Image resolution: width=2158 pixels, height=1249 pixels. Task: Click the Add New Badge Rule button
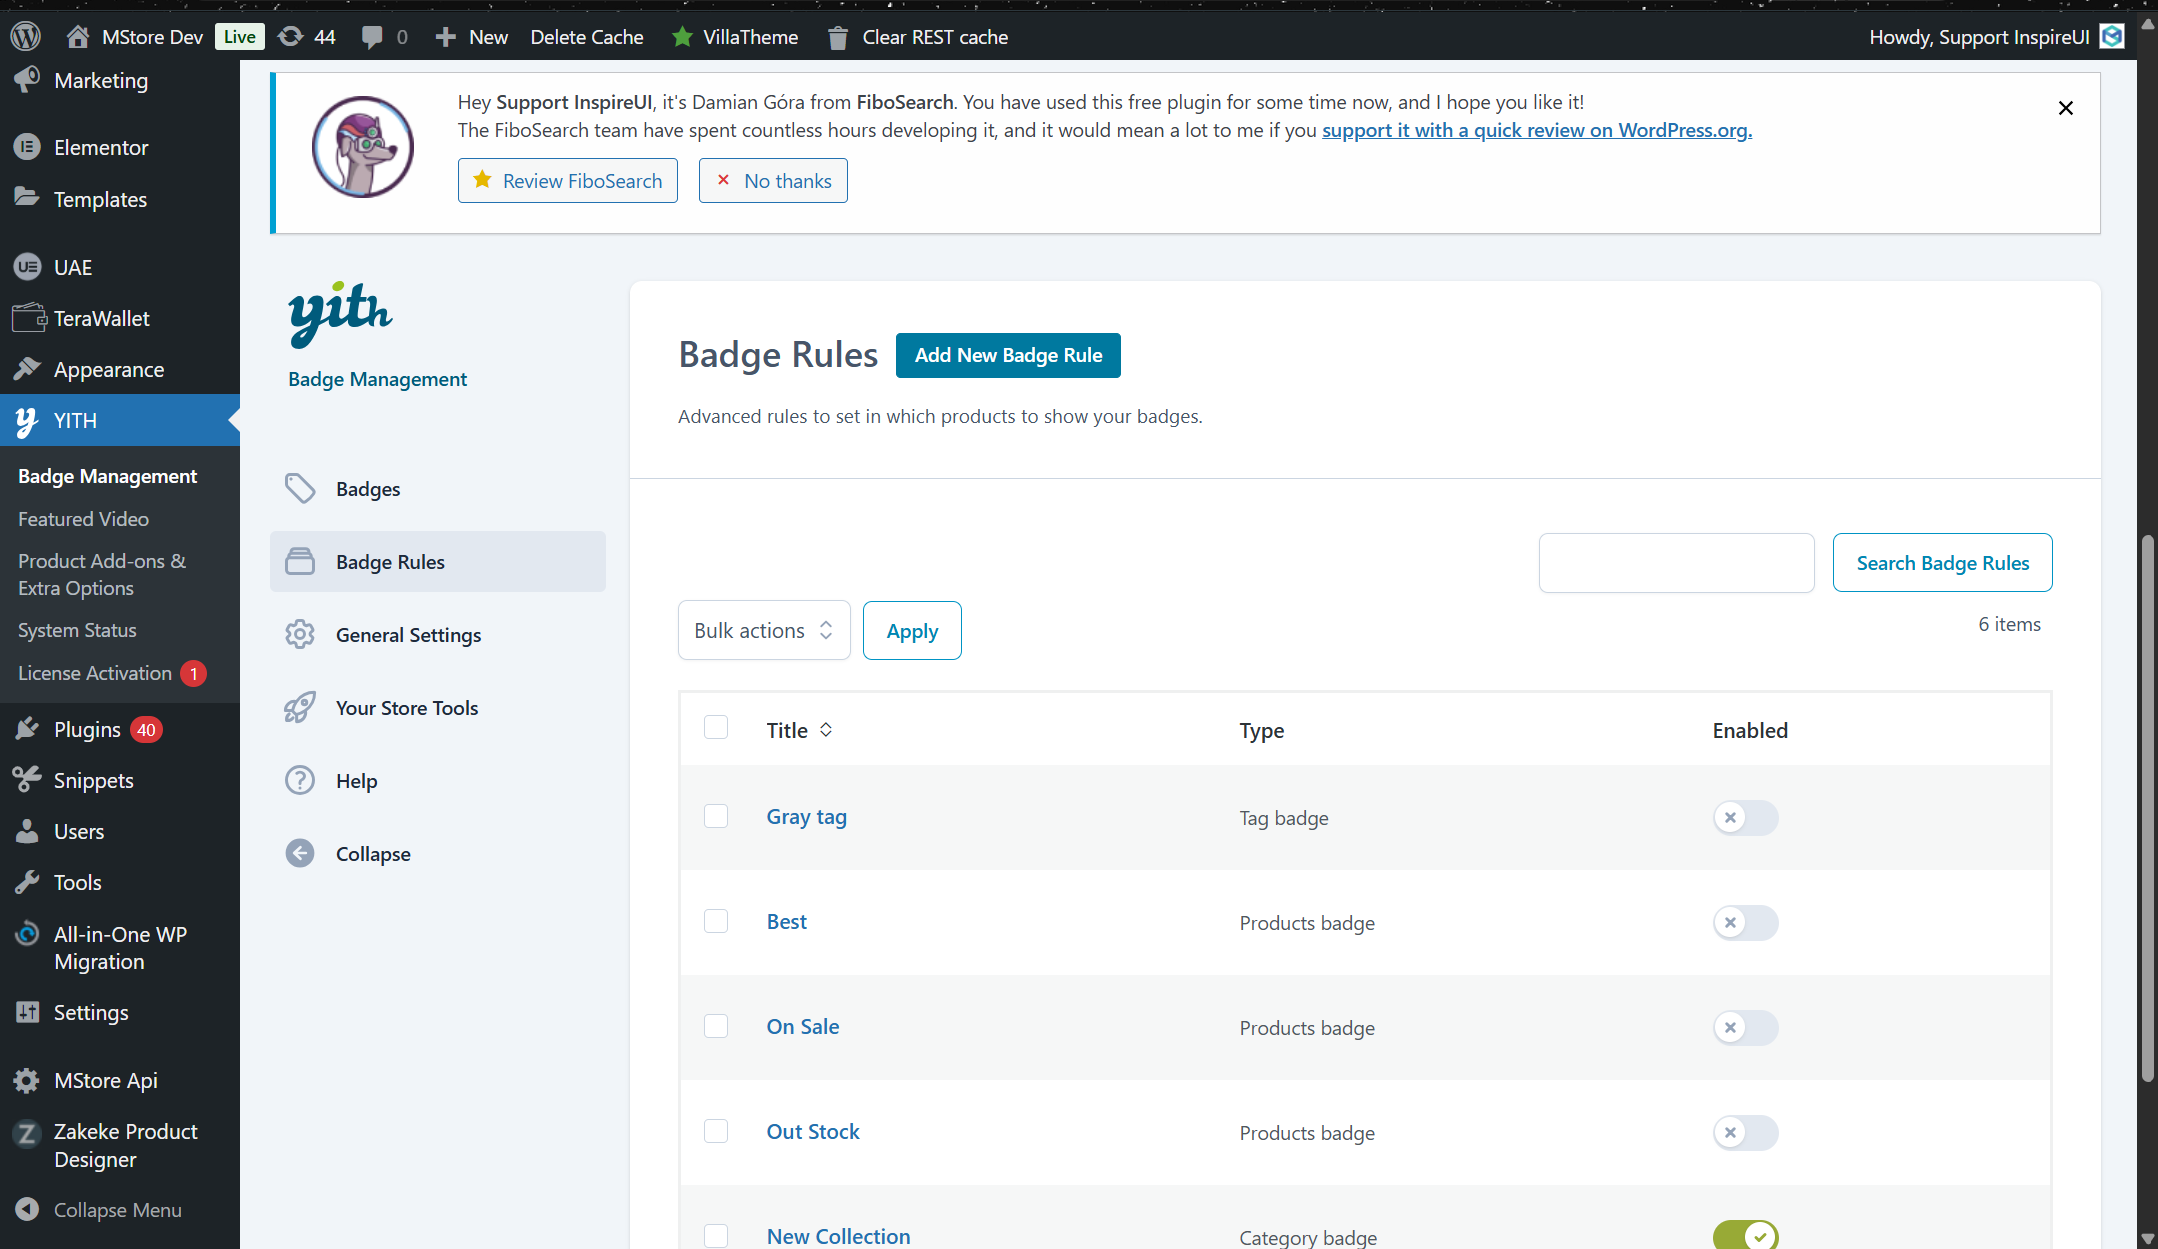point(1008,355)
